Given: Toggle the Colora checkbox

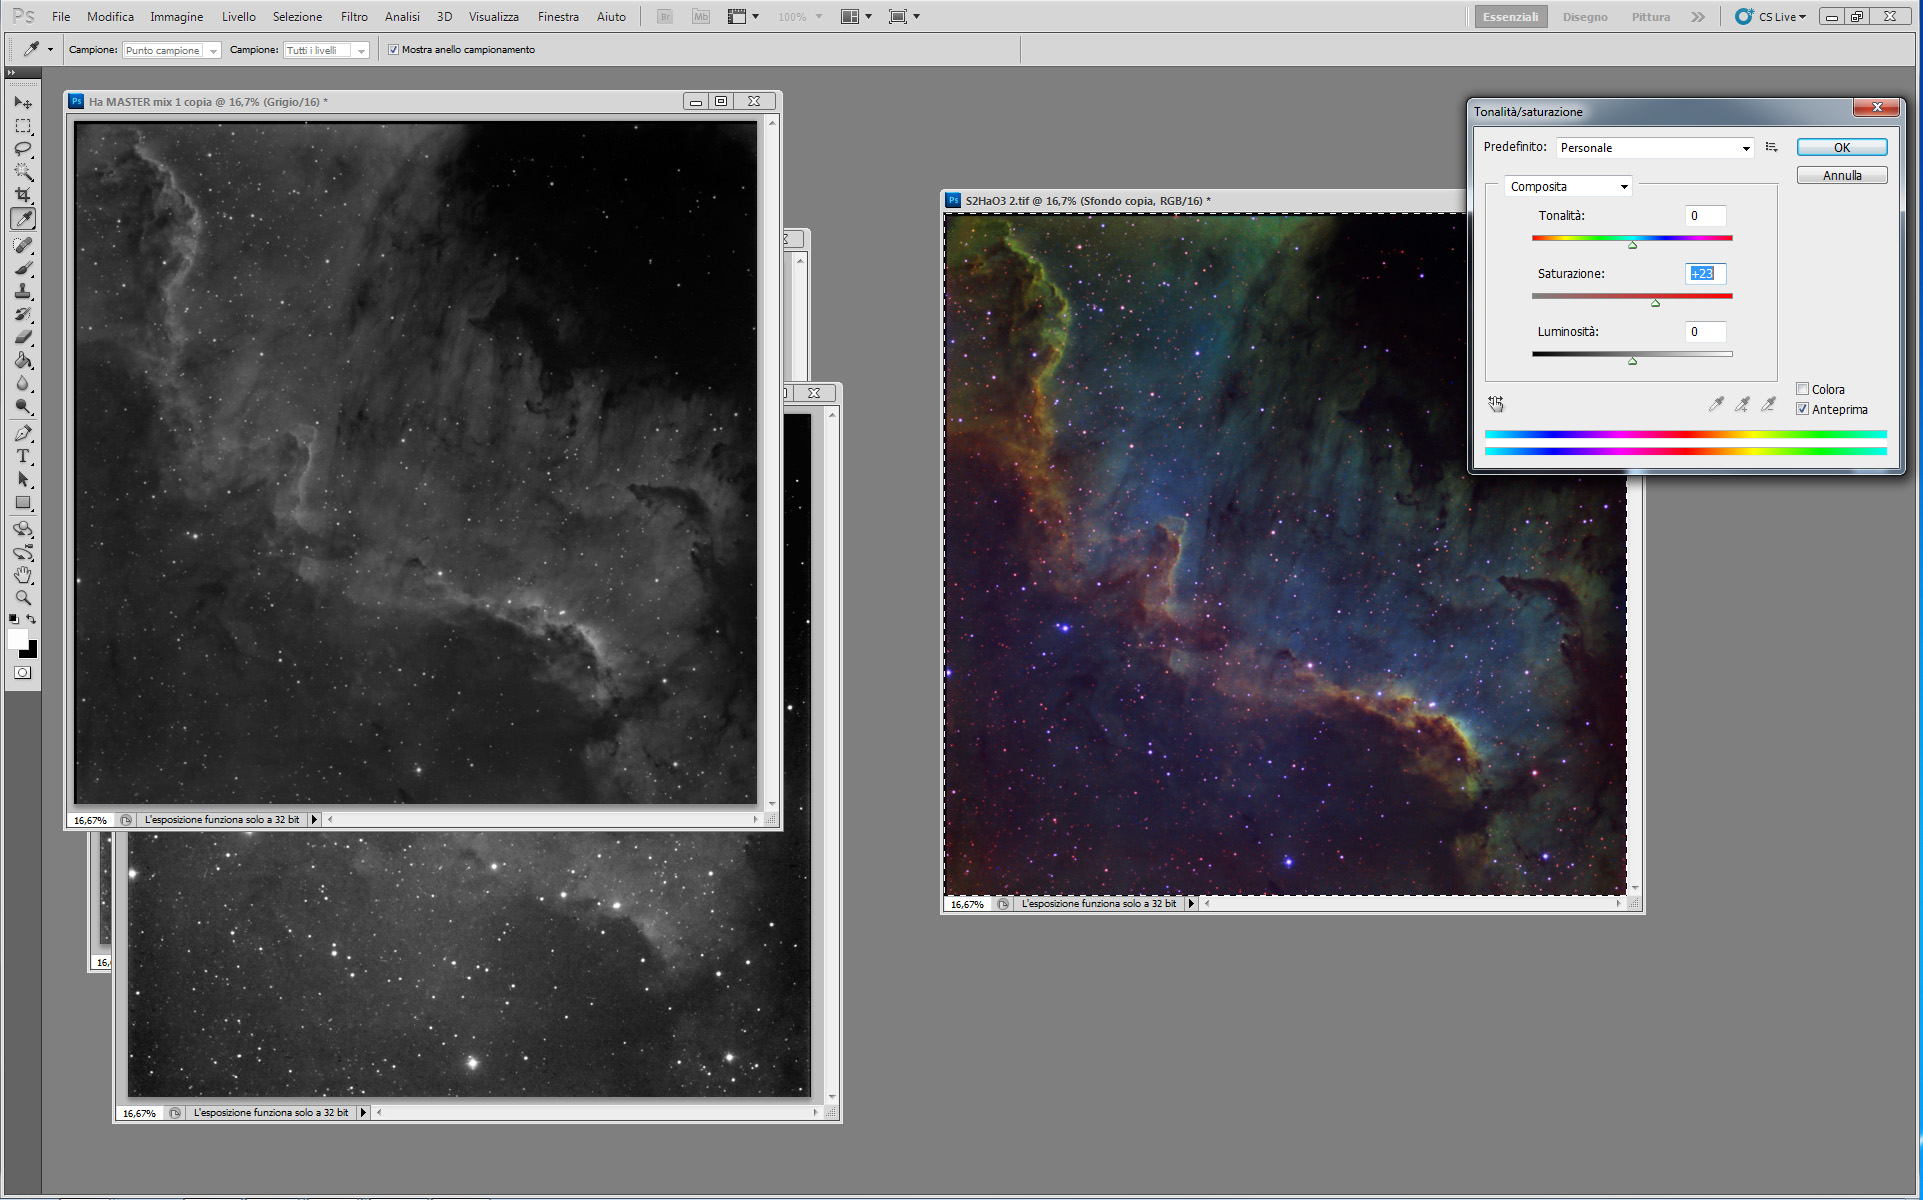Looking at the screenshot, I should click(x=1802, y=389).
